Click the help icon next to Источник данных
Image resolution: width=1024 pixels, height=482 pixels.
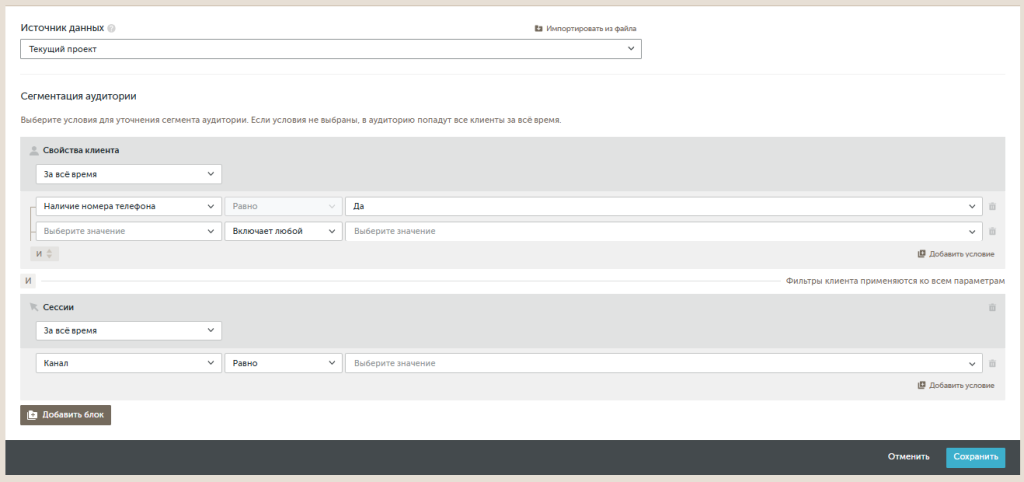[111, 28]
